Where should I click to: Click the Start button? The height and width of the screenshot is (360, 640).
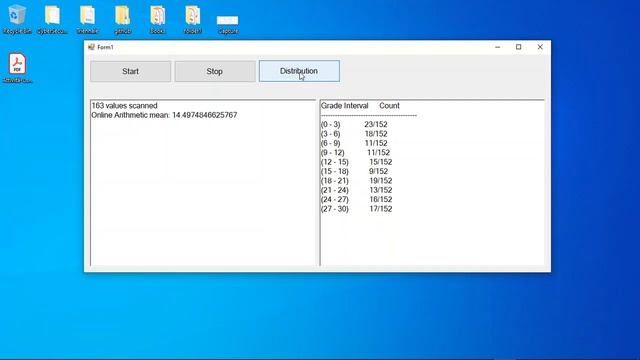pyautogui.click(x=131, y=71)
